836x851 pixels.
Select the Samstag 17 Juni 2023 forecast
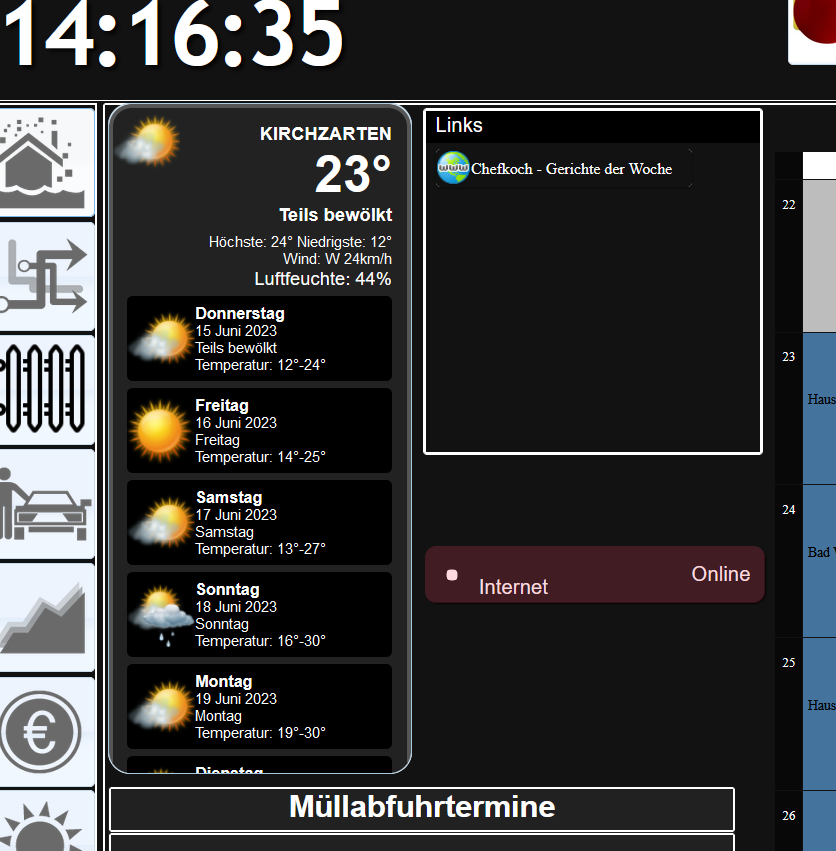click(x=259, y=523)
